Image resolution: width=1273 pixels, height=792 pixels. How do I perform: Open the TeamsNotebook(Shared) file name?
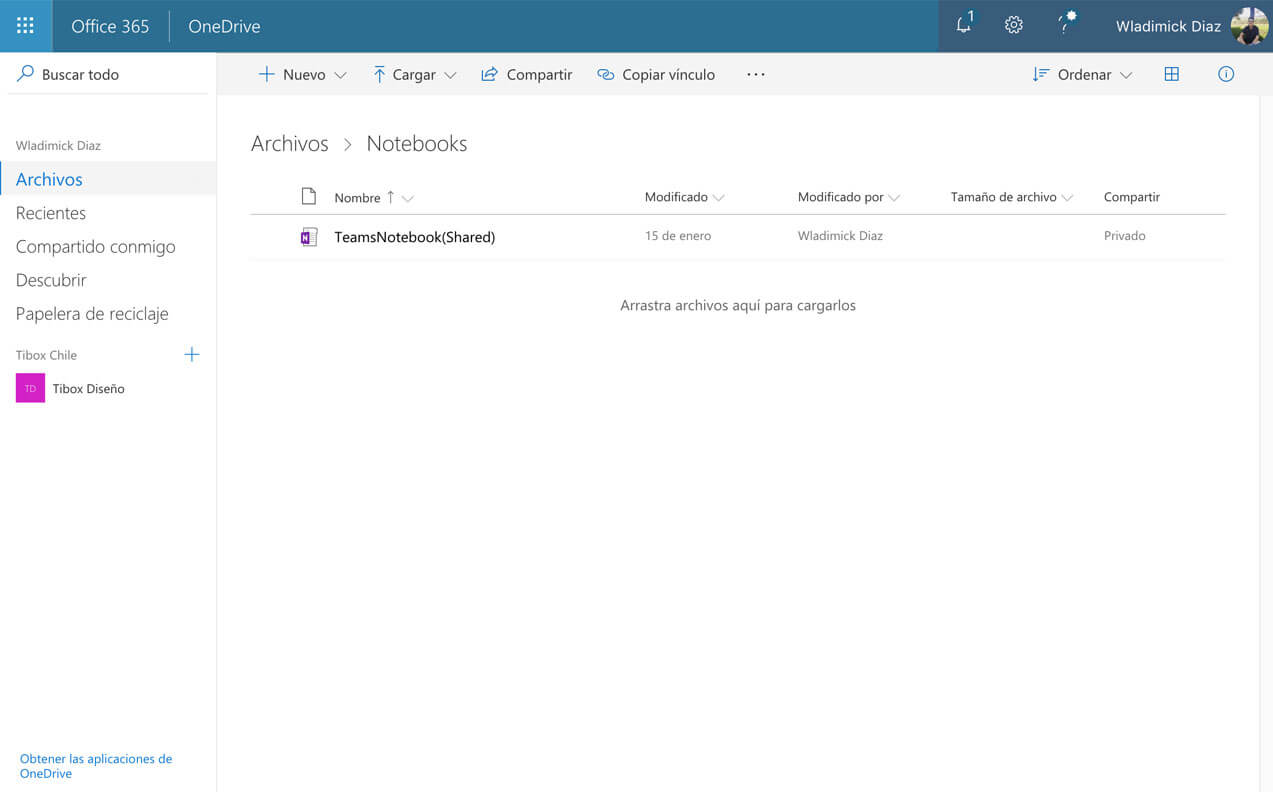(415, 237)
